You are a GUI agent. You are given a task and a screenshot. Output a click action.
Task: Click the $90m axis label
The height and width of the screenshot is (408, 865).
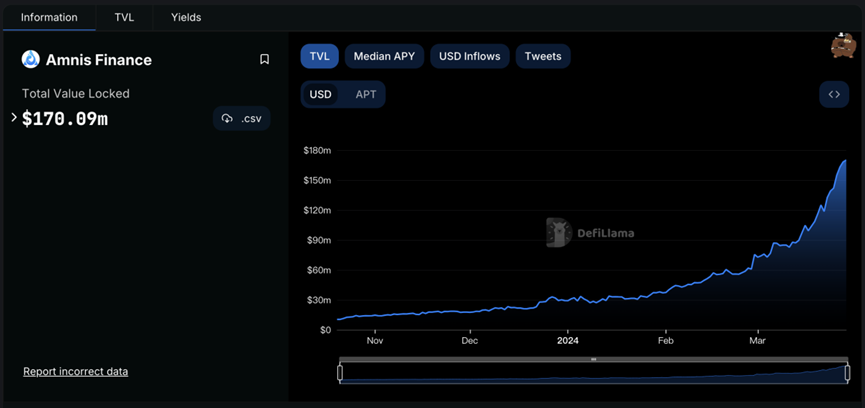(319, 240)
